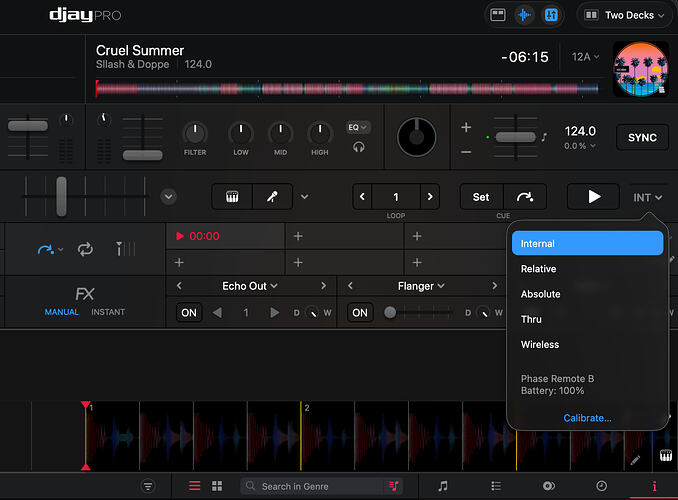Toggle Echo Out effect ON button
The height and width of the screenshot is (500, 678).
tap(189, 313)
